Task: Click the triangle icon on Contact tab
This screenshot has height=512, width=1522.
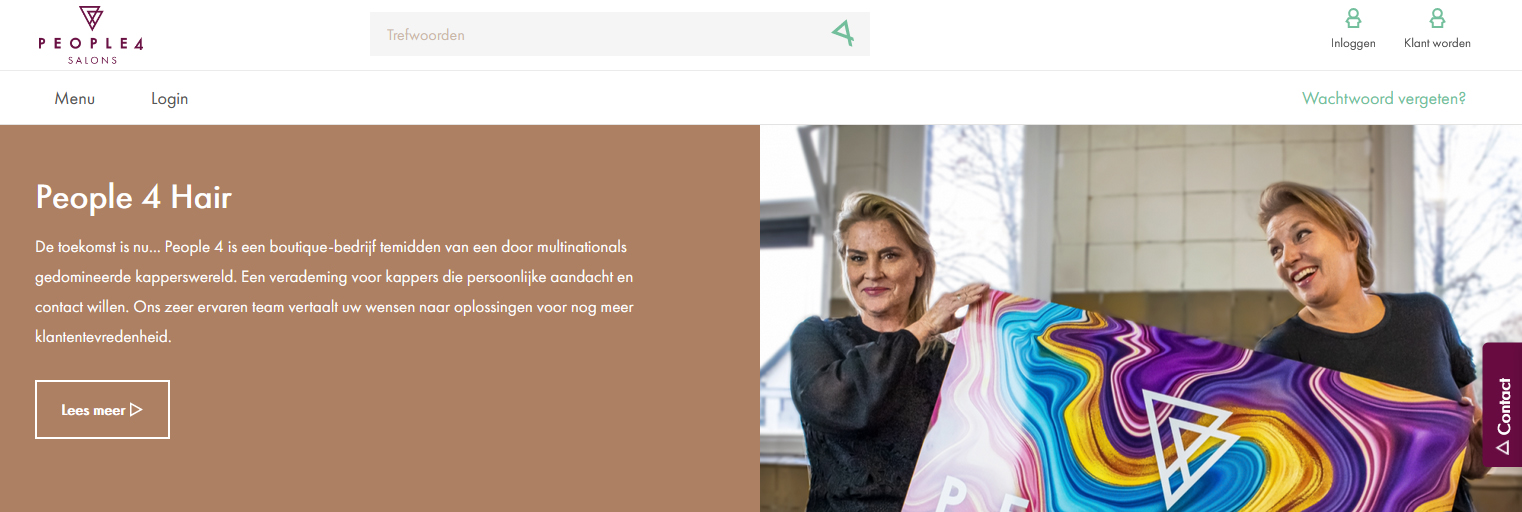Action: coord(1503,447)
